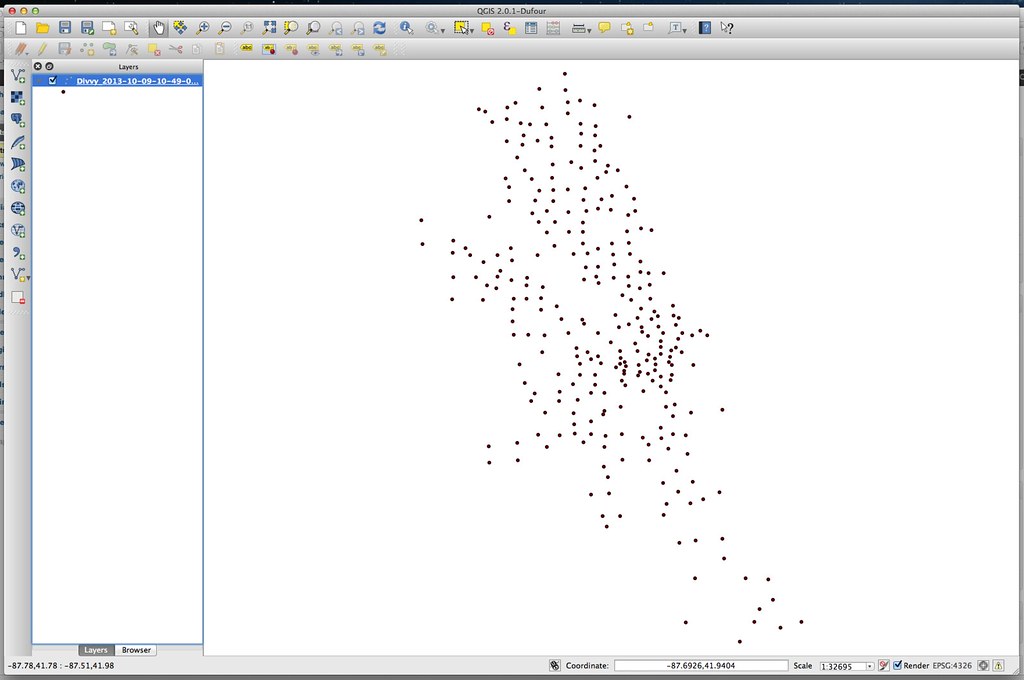Open the log messages warning icon
Viewport: 1024px width, 680px height.
(998, 666)
